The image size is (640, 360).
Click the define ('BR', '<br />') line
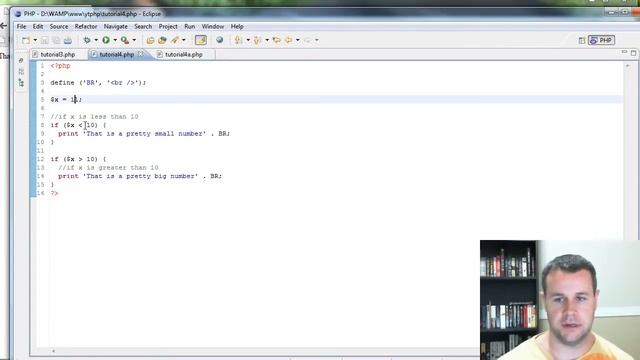point(98,82)
